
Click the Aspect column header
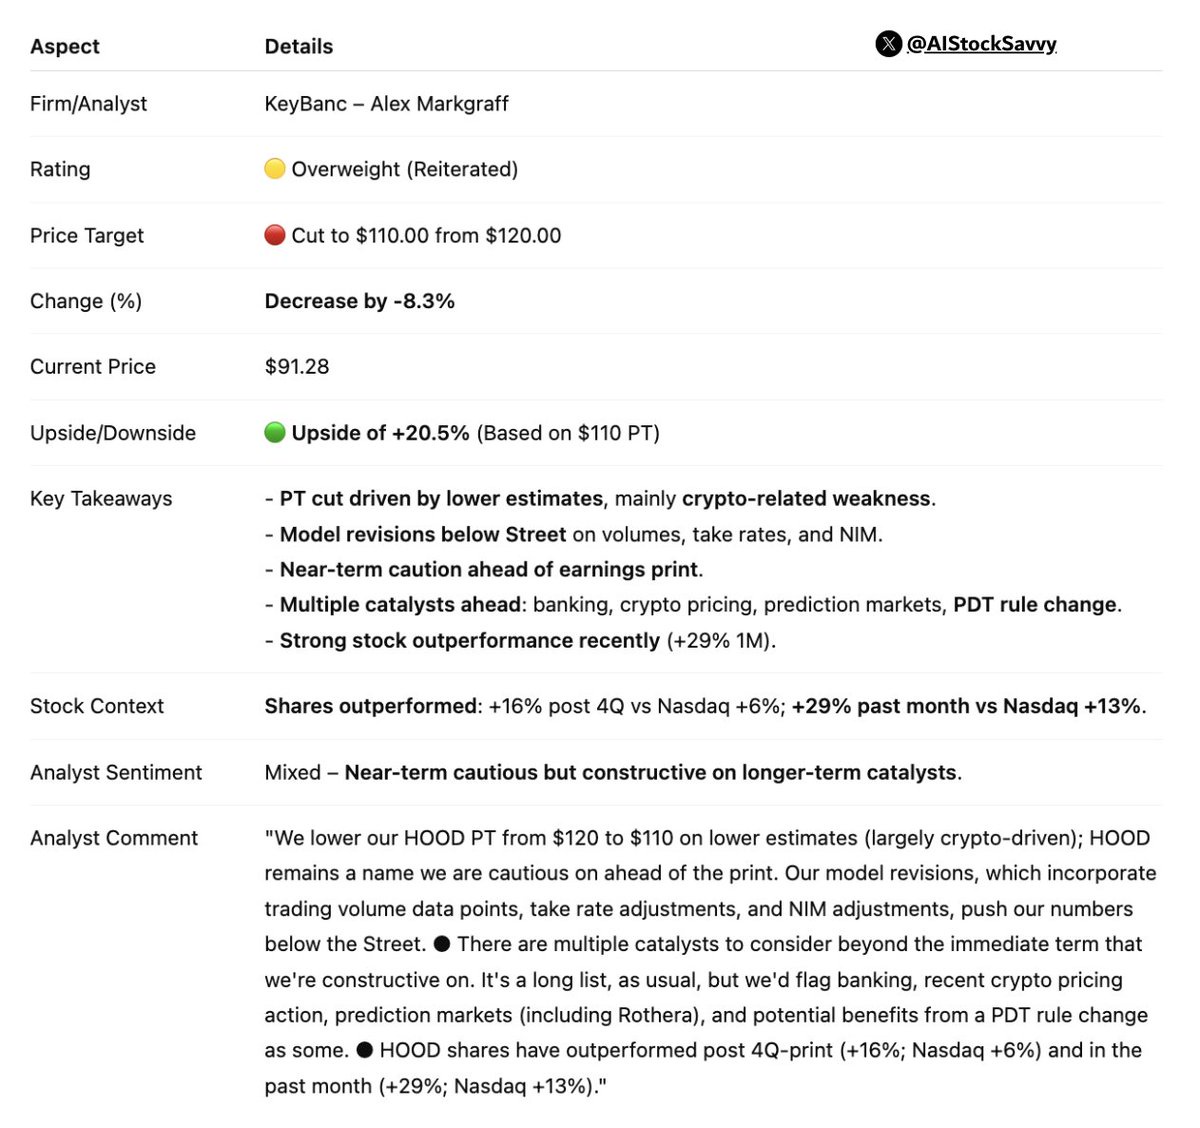65,46
